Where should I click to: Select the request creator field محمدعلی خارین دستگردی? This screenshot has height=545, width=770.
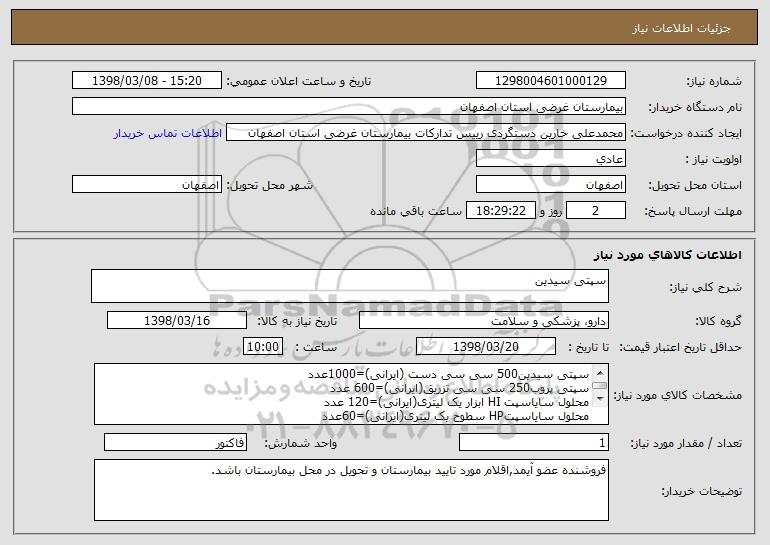point(426,133)
